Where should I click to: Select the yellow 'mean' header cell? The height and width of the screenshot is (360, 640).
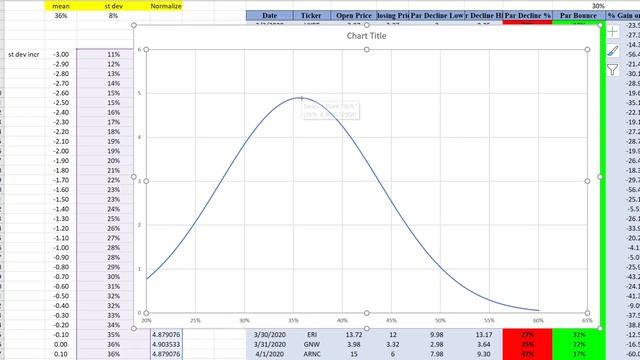click(61, 6)
